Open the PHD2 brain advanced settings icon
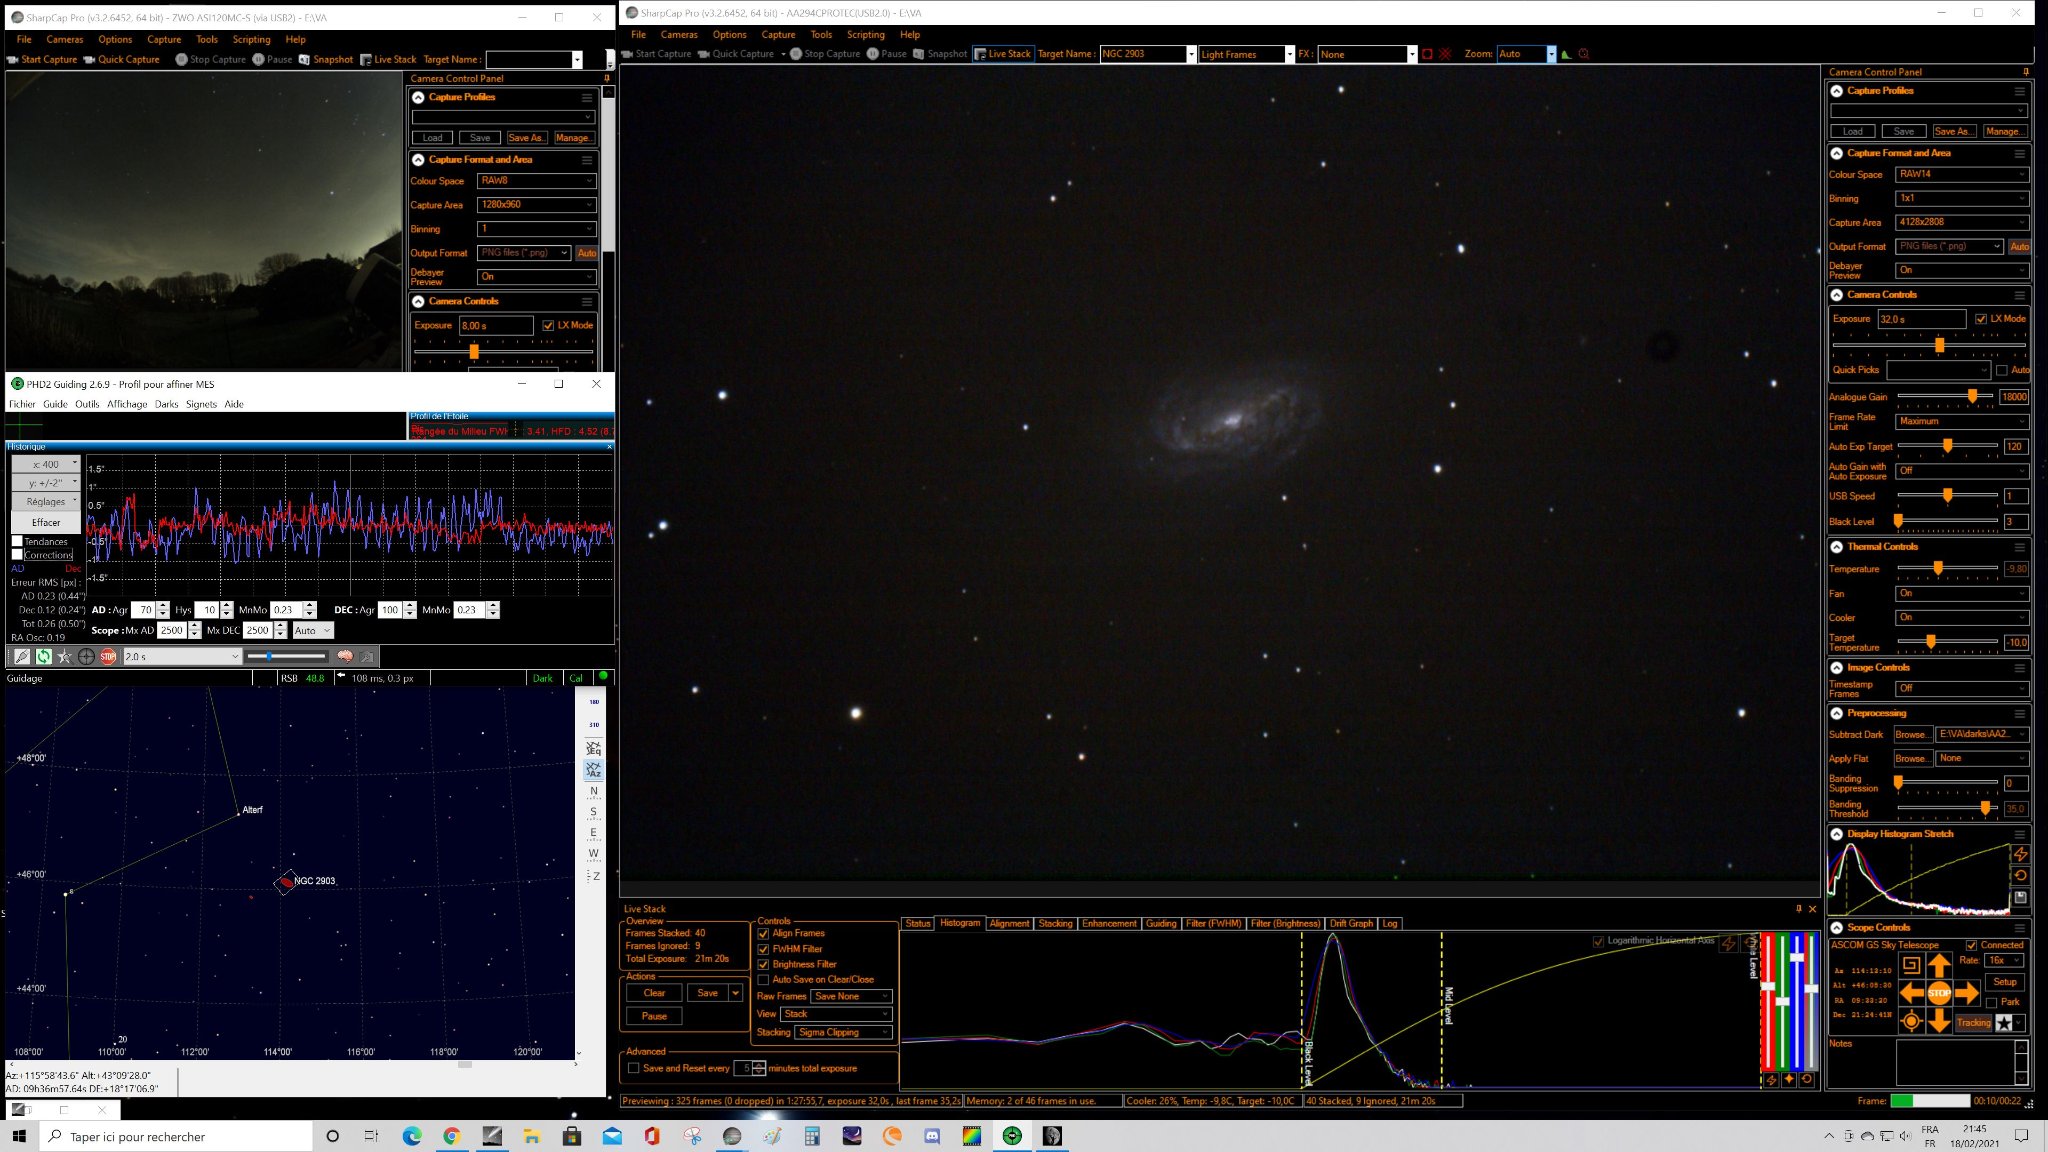This screenshot has height=1152, width=2048. 345,656
